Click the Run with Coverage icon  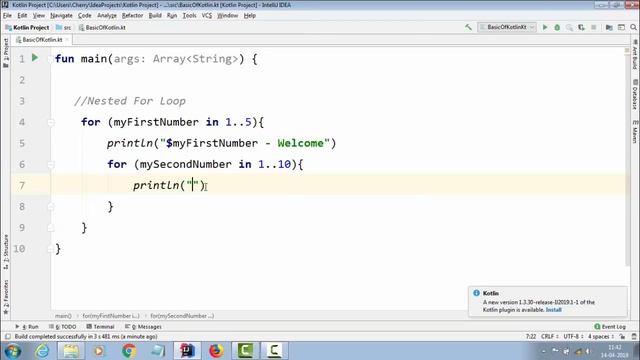[569, 27]
